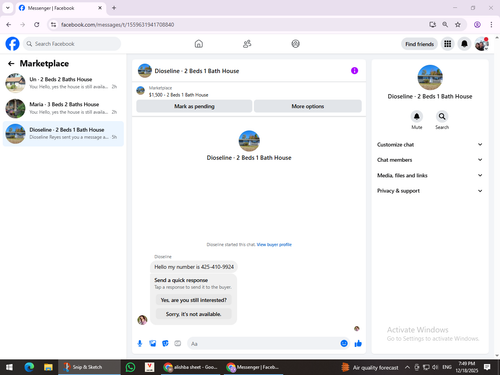This screenshot has height=375, width=500.
Task: Mute the Dioseline chat
Action: pos(417,116)
